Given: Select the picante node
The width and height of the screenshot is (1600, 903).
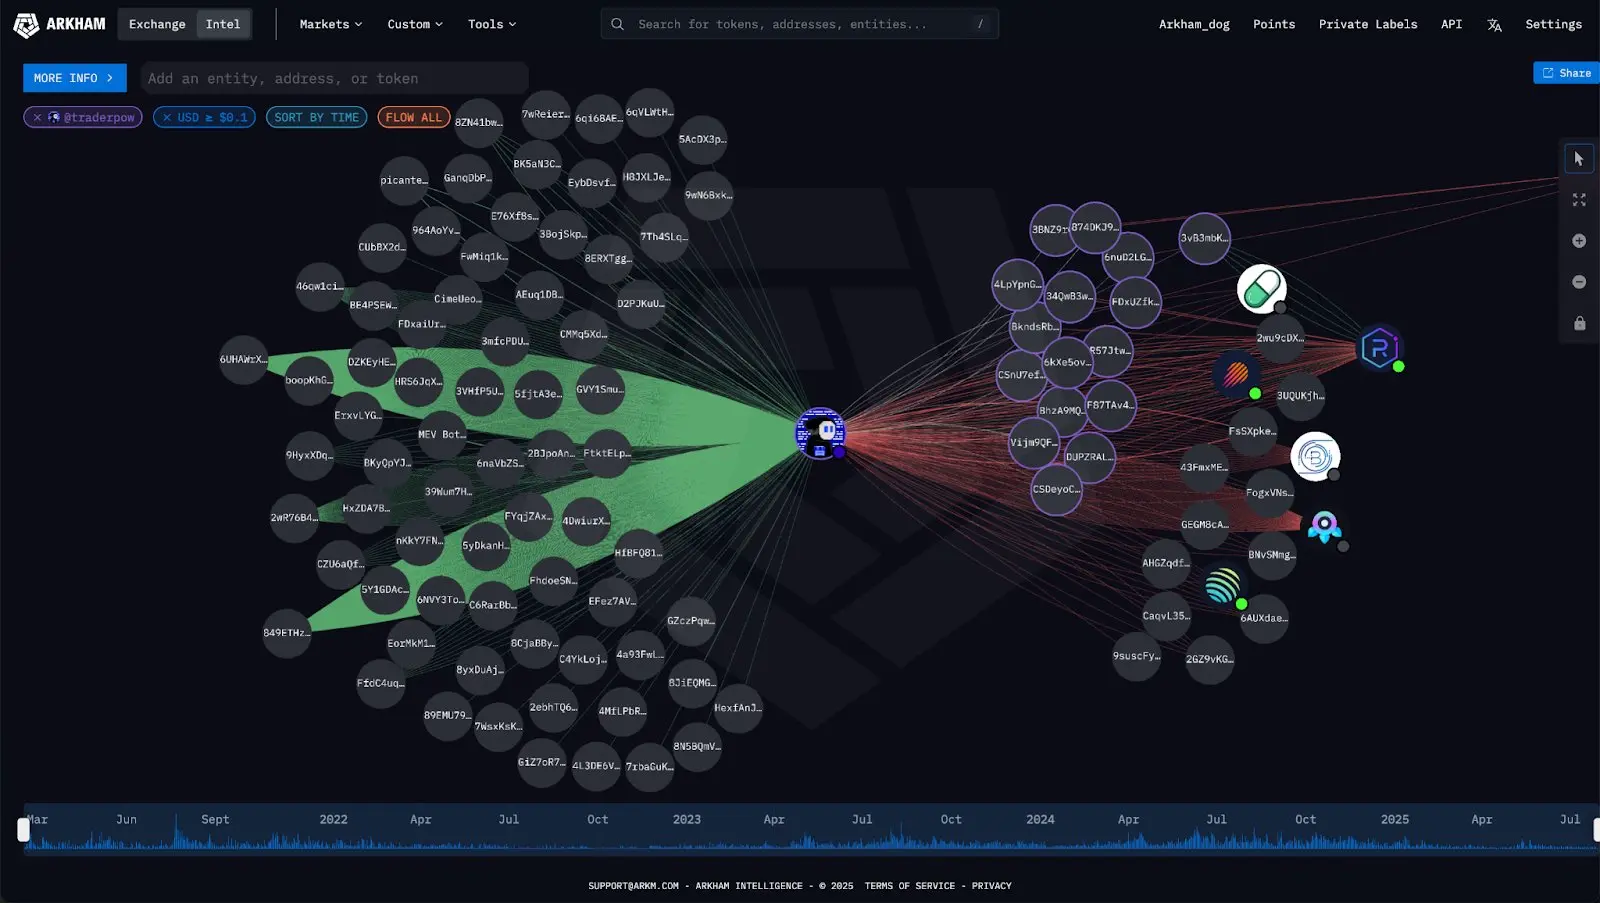Looking at the screenshot, I should pos(404,181).
